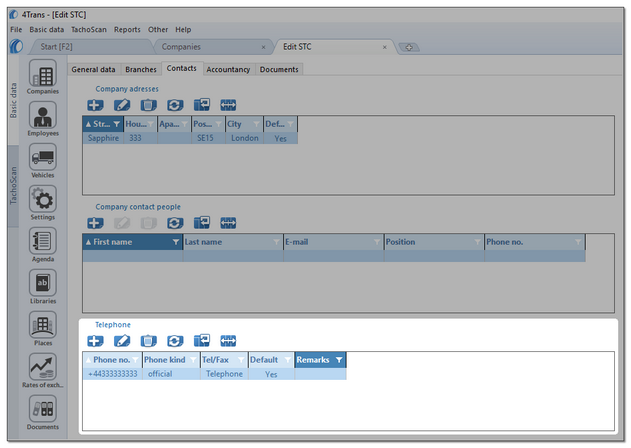Open filter on City column
The height and width of the screenshot is (448, 631).
[256, 124]
